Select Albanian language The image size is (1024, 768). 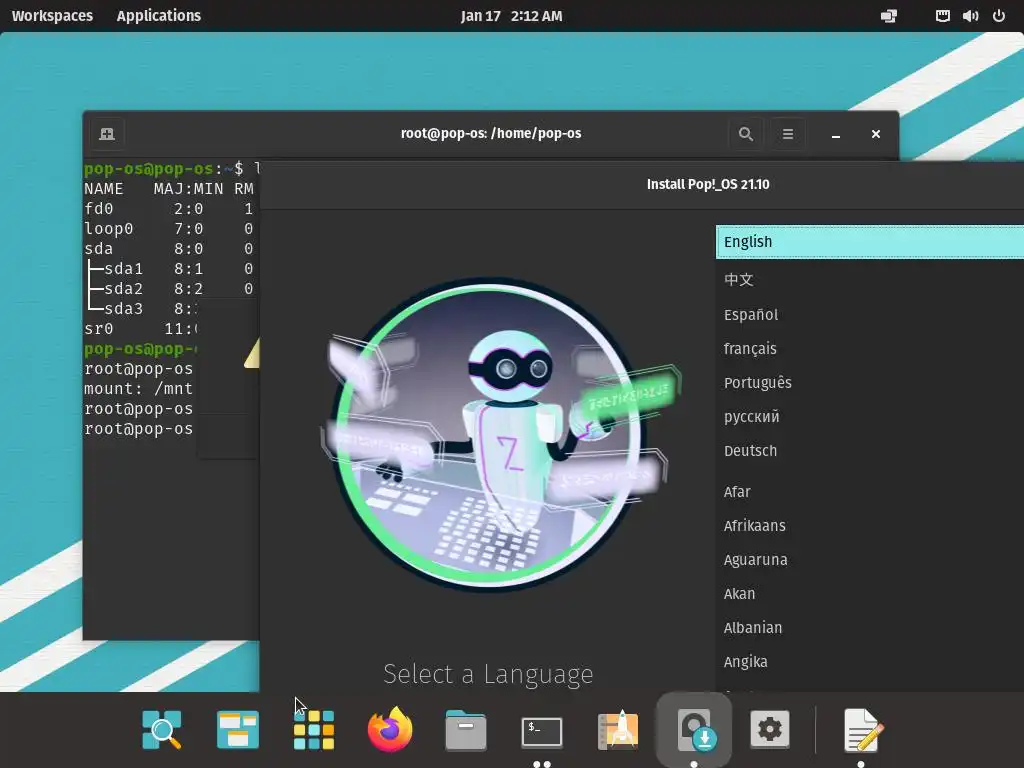coord(870,628)
